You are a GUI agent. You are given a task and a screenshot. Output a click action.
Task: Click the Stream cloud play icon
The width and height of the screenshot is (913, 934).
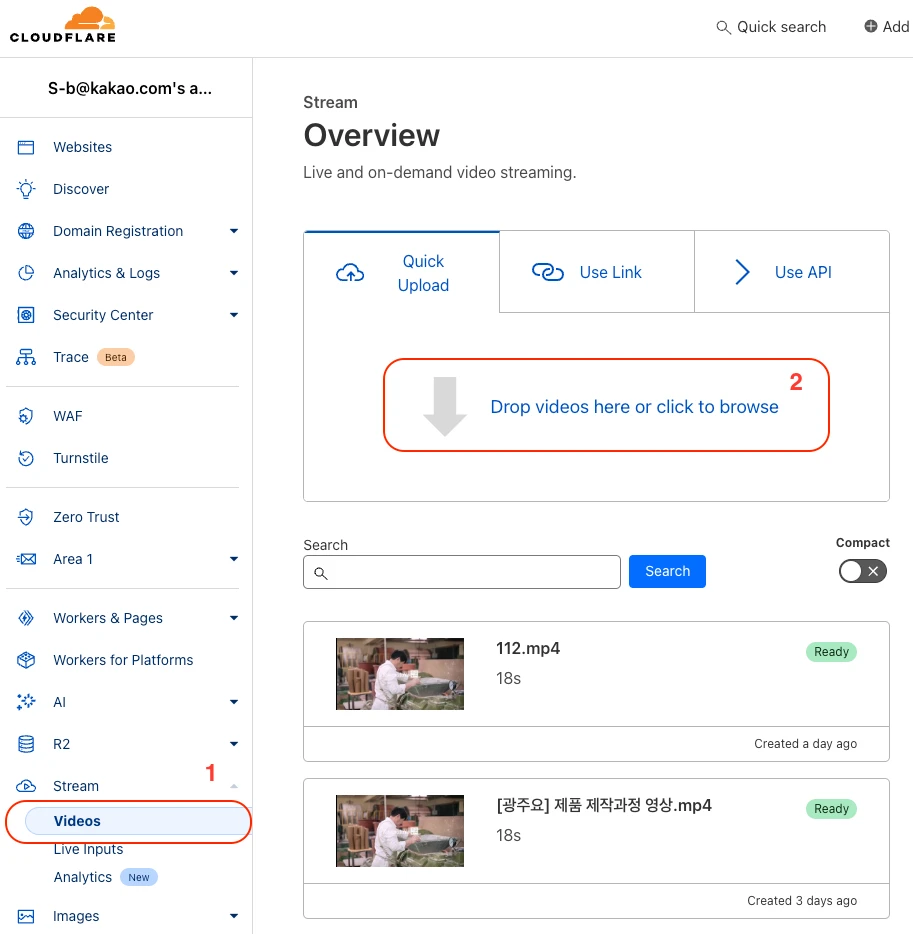tap(26, 786)
